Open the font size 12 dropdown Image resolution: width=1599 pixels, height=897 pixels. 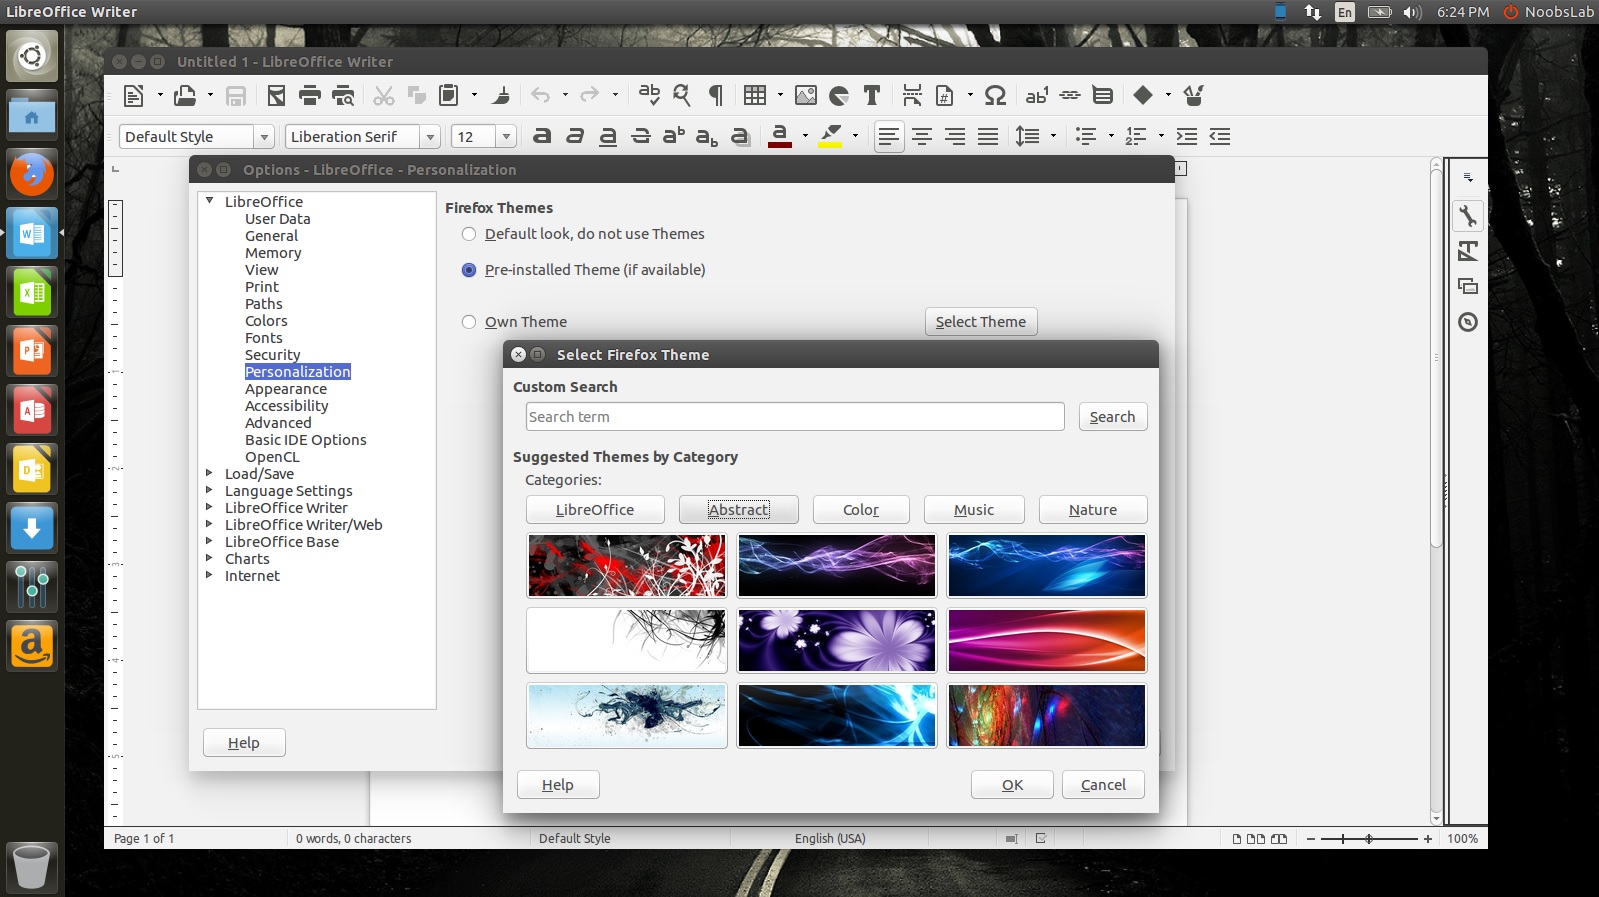click(x=507, y=137)
